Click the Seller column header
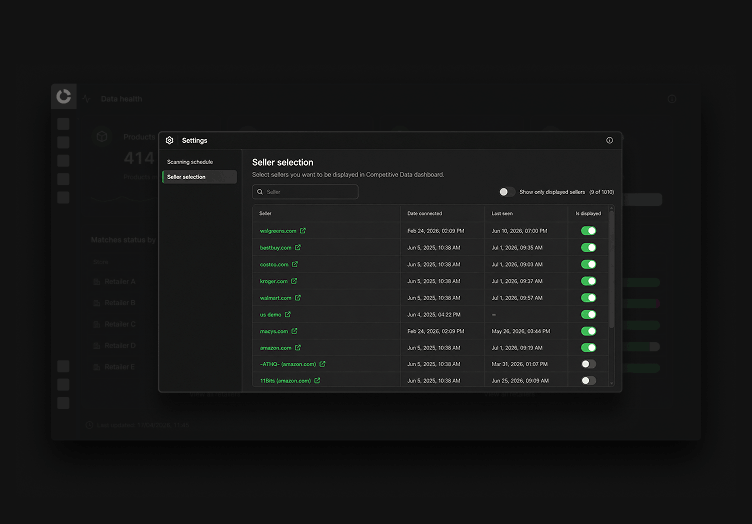This screenshot has width=752, height=524. pyautogui.click(x=265, y=213)
